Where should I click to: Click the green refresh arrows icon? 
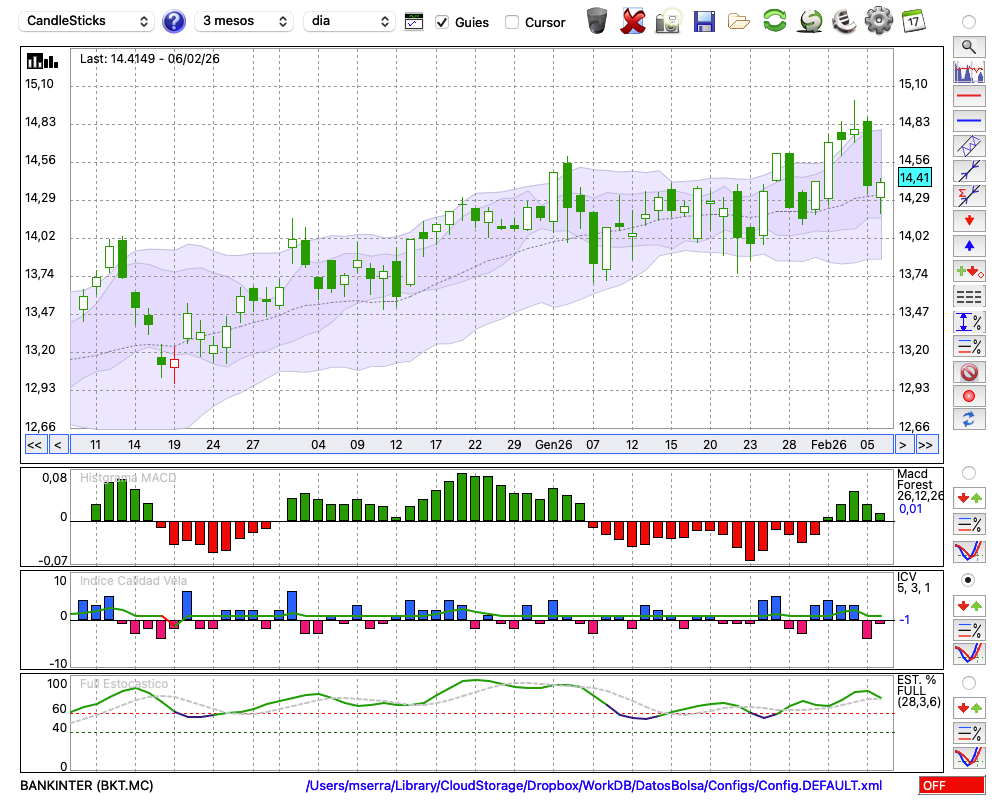[775, 21]
